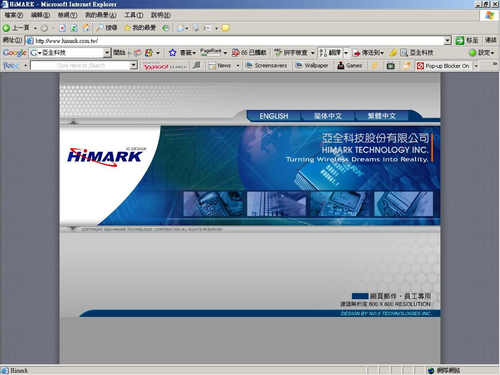Open the Favorites star button
The image size is (500, 375).
coord(140,28)
